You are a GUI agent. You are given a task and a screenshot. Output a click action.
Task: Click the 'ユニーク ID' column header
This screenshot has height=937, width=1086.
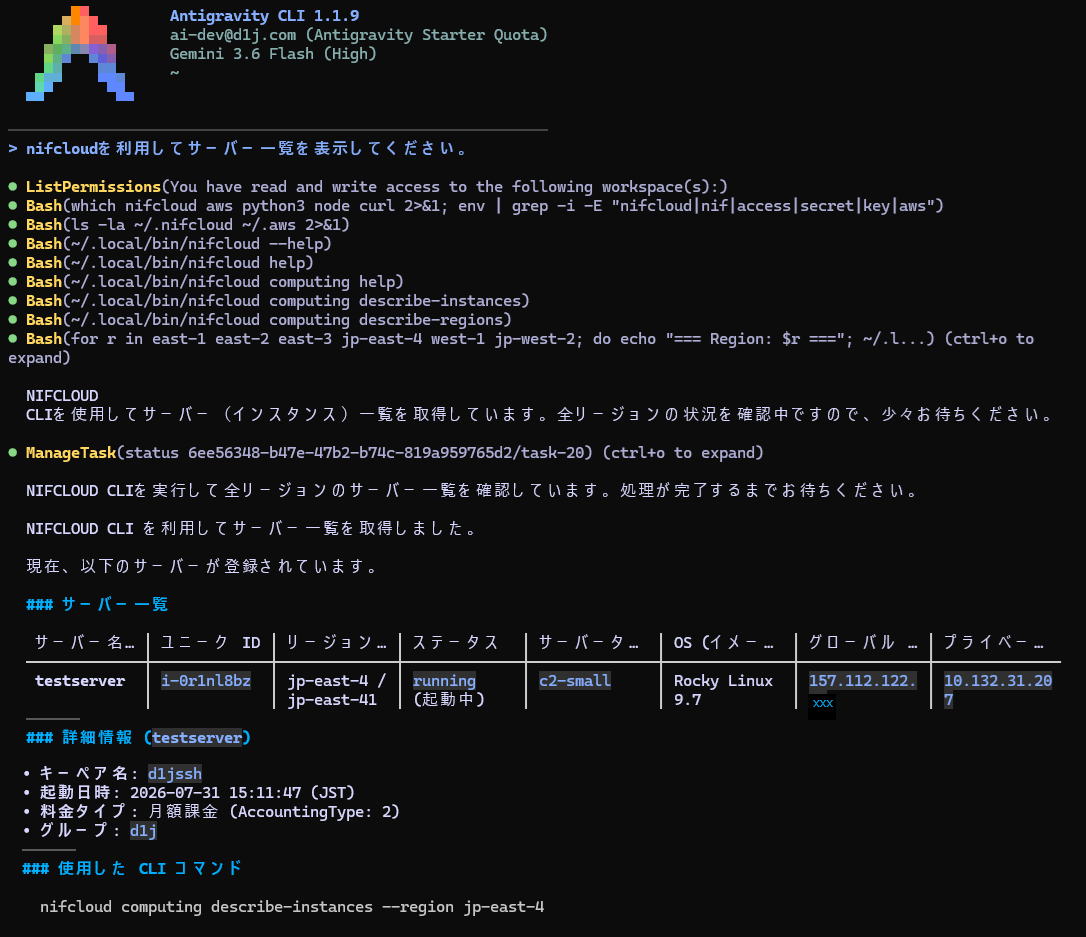tap(211, 643)
